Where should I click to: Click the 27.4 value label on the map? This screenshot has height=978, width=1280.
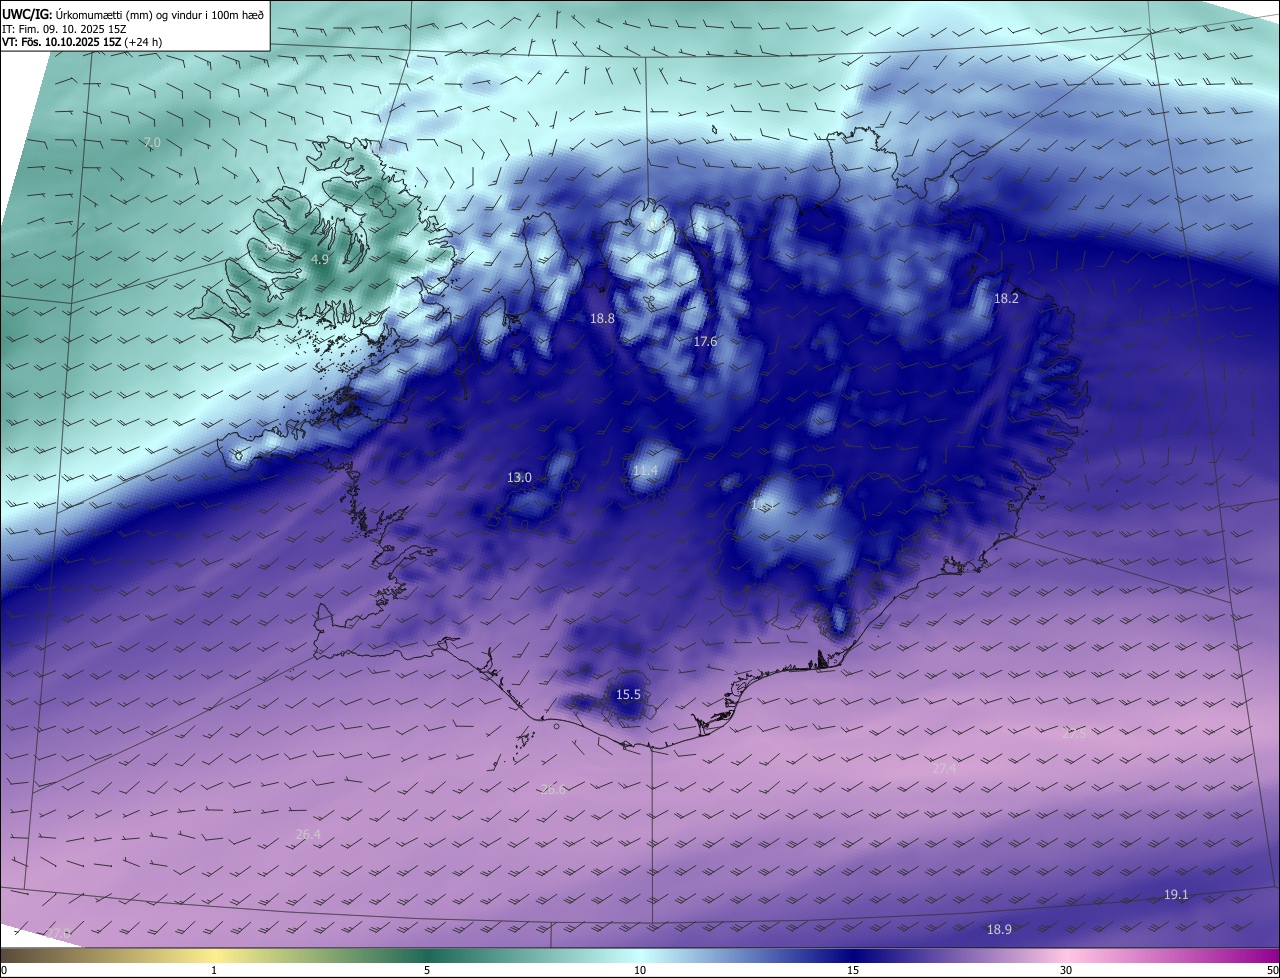pos(944,769)
